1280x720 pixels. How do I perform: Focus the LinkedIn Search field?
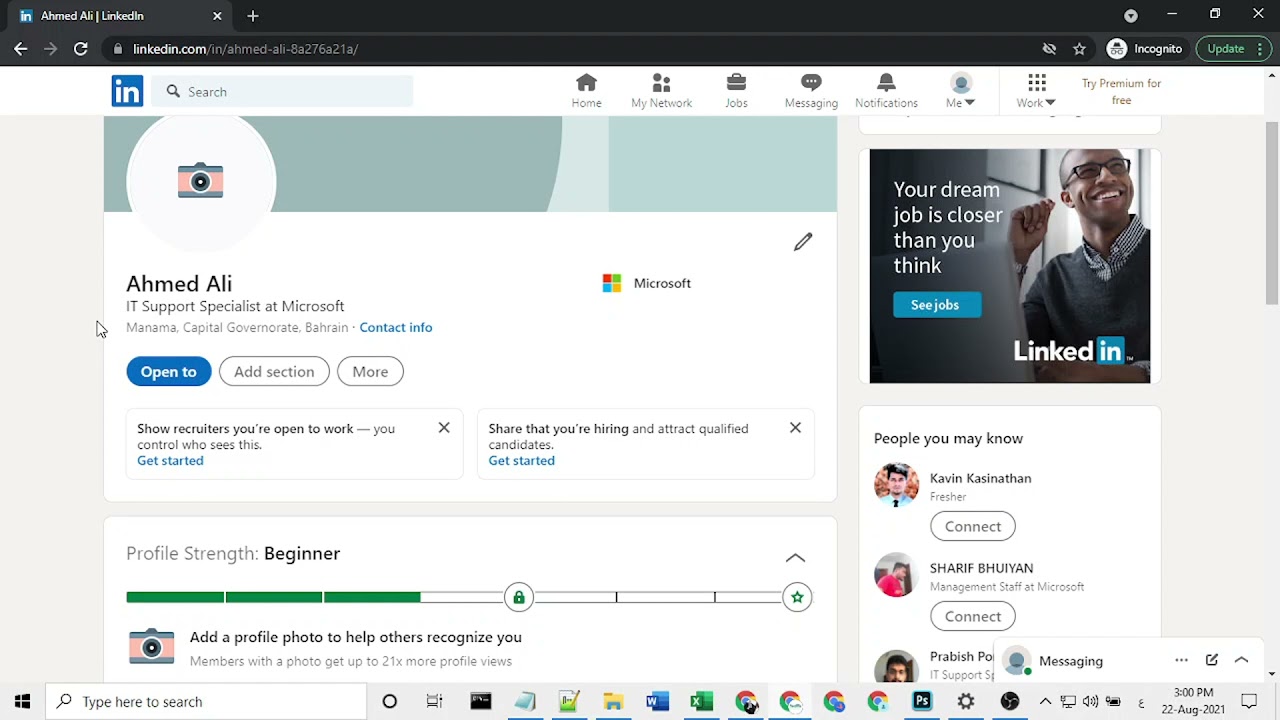tap(283, 91)
